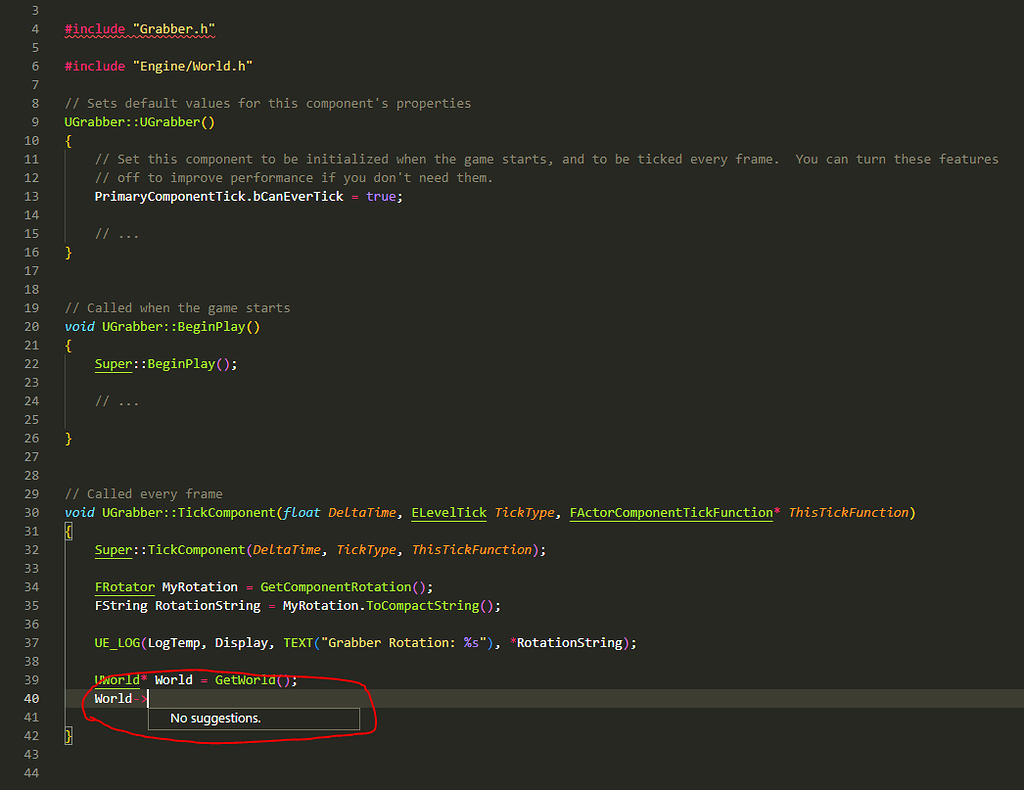Click the "Engine/World.h" include string
The width and height of the screenshot is (1024, 790).
point(193,66)
